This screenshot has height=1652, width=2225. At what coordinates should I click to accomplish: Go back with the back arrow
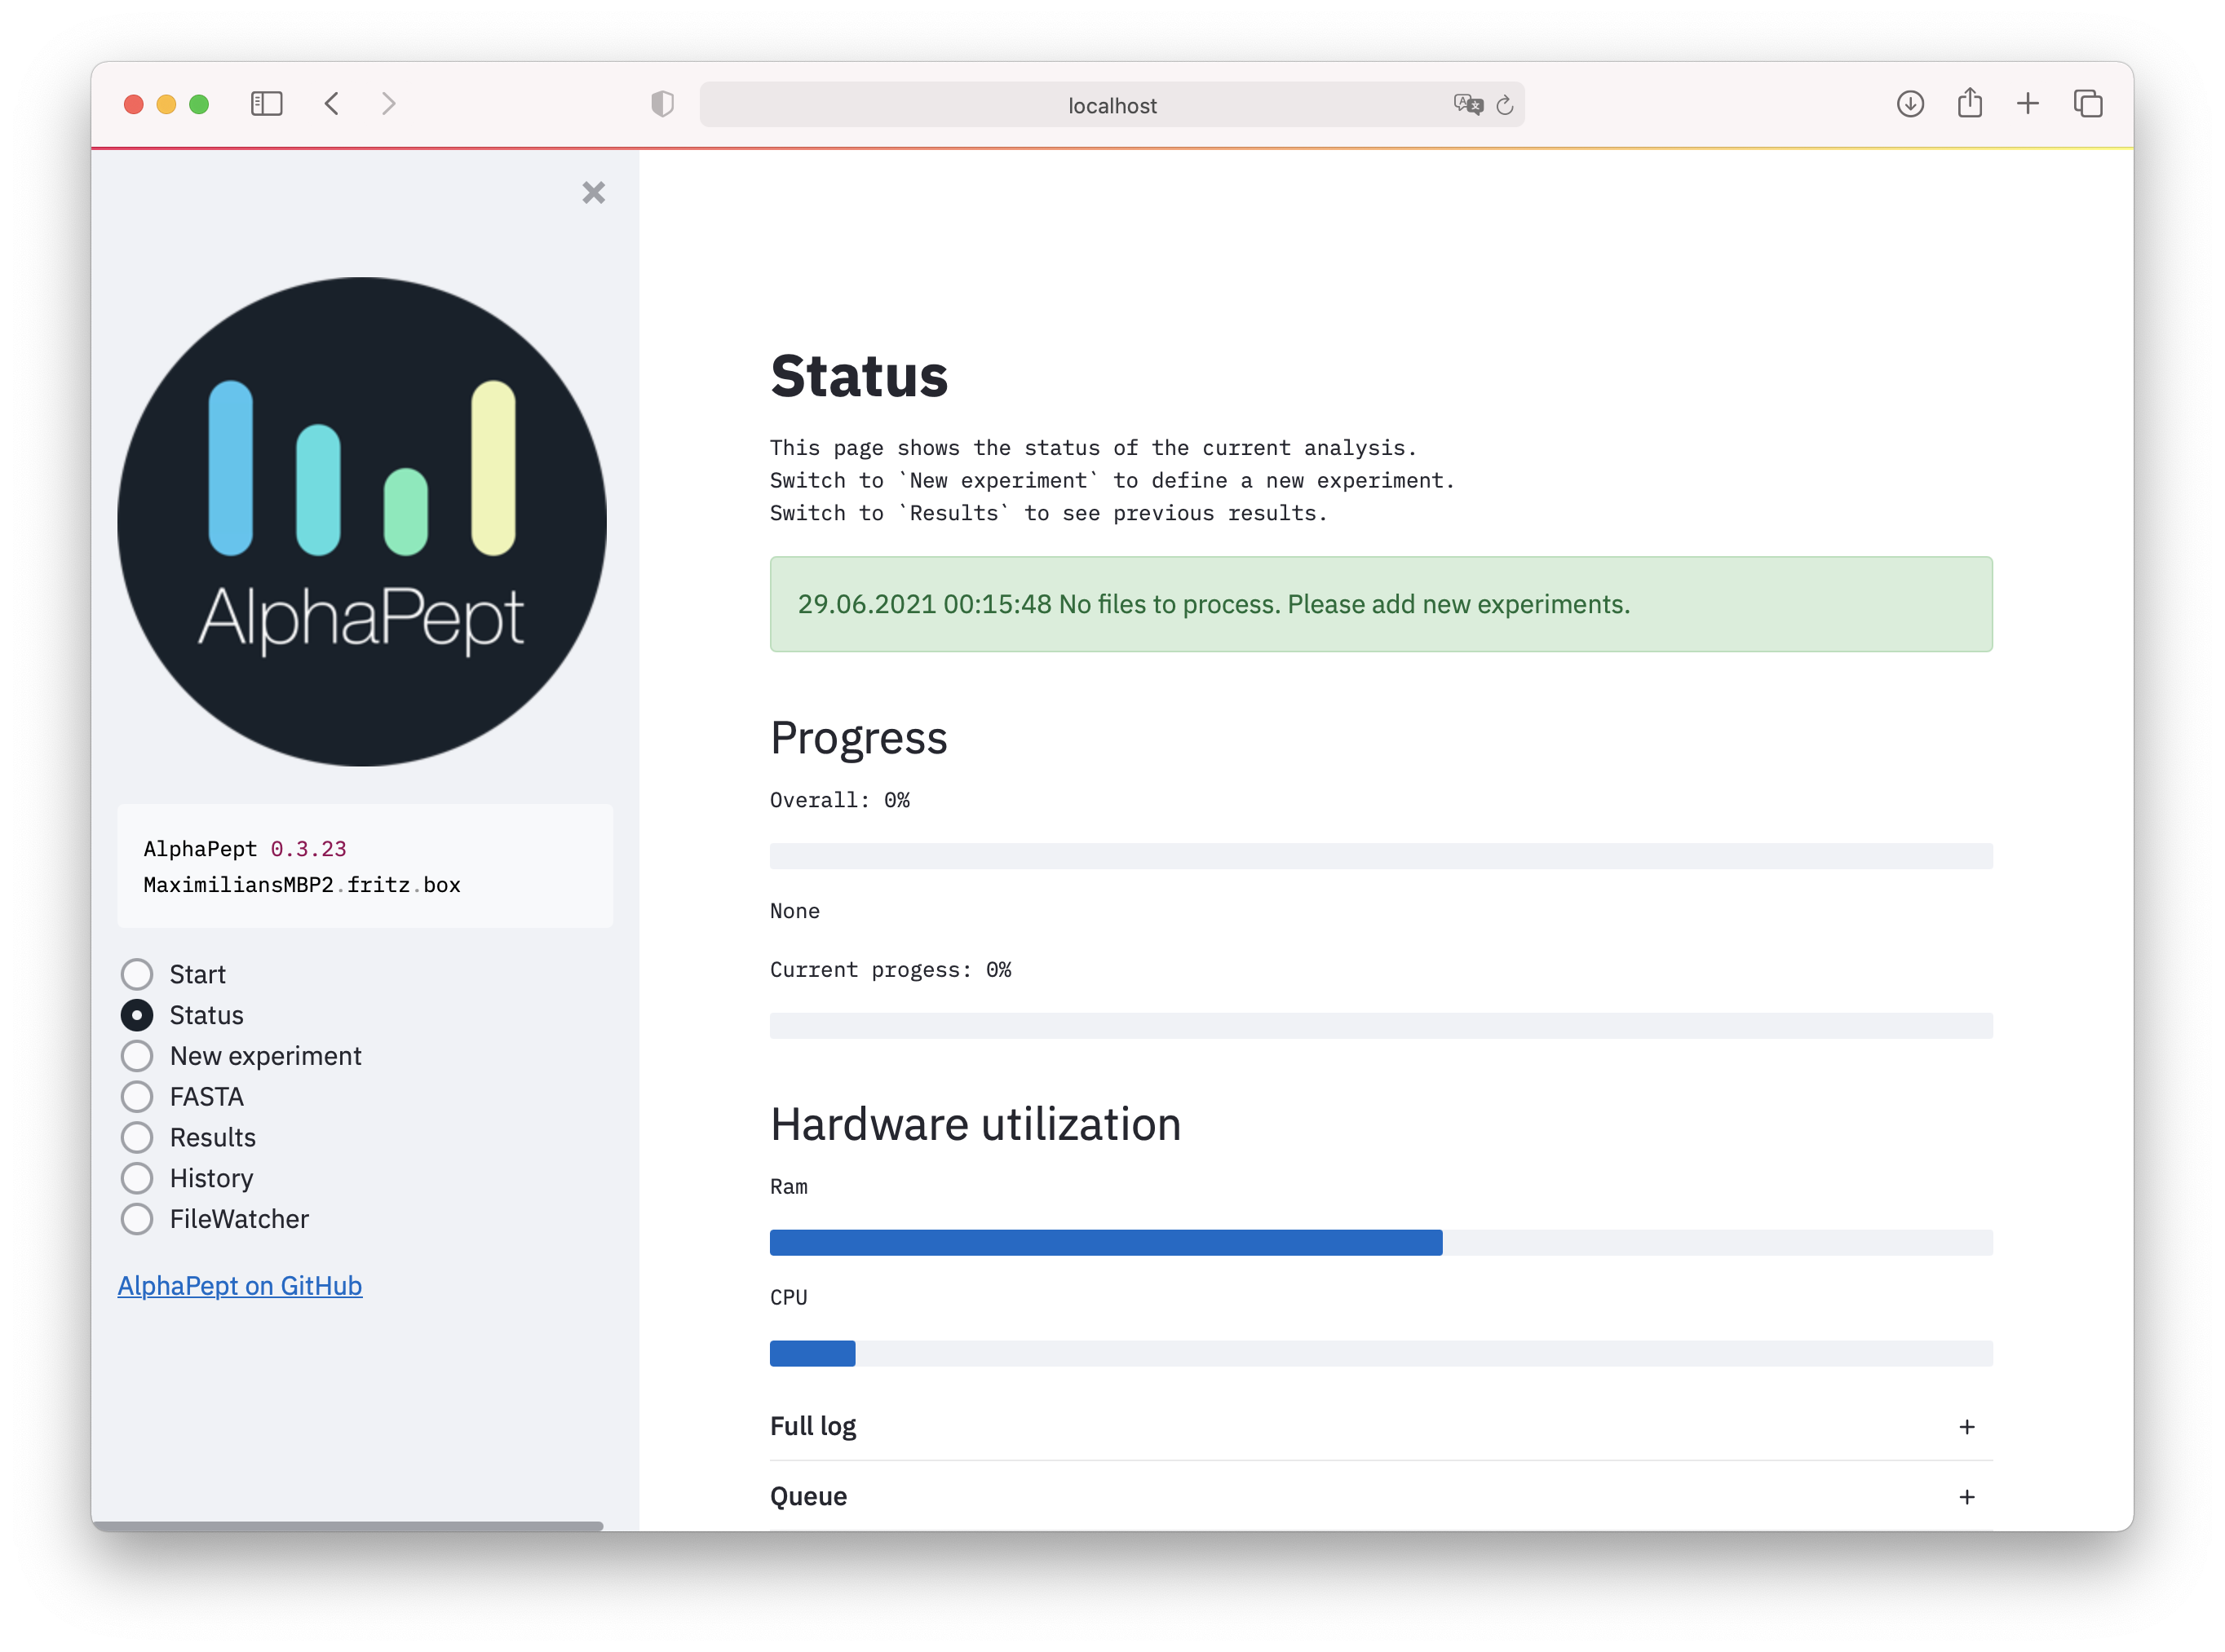[x=332, y=104]
